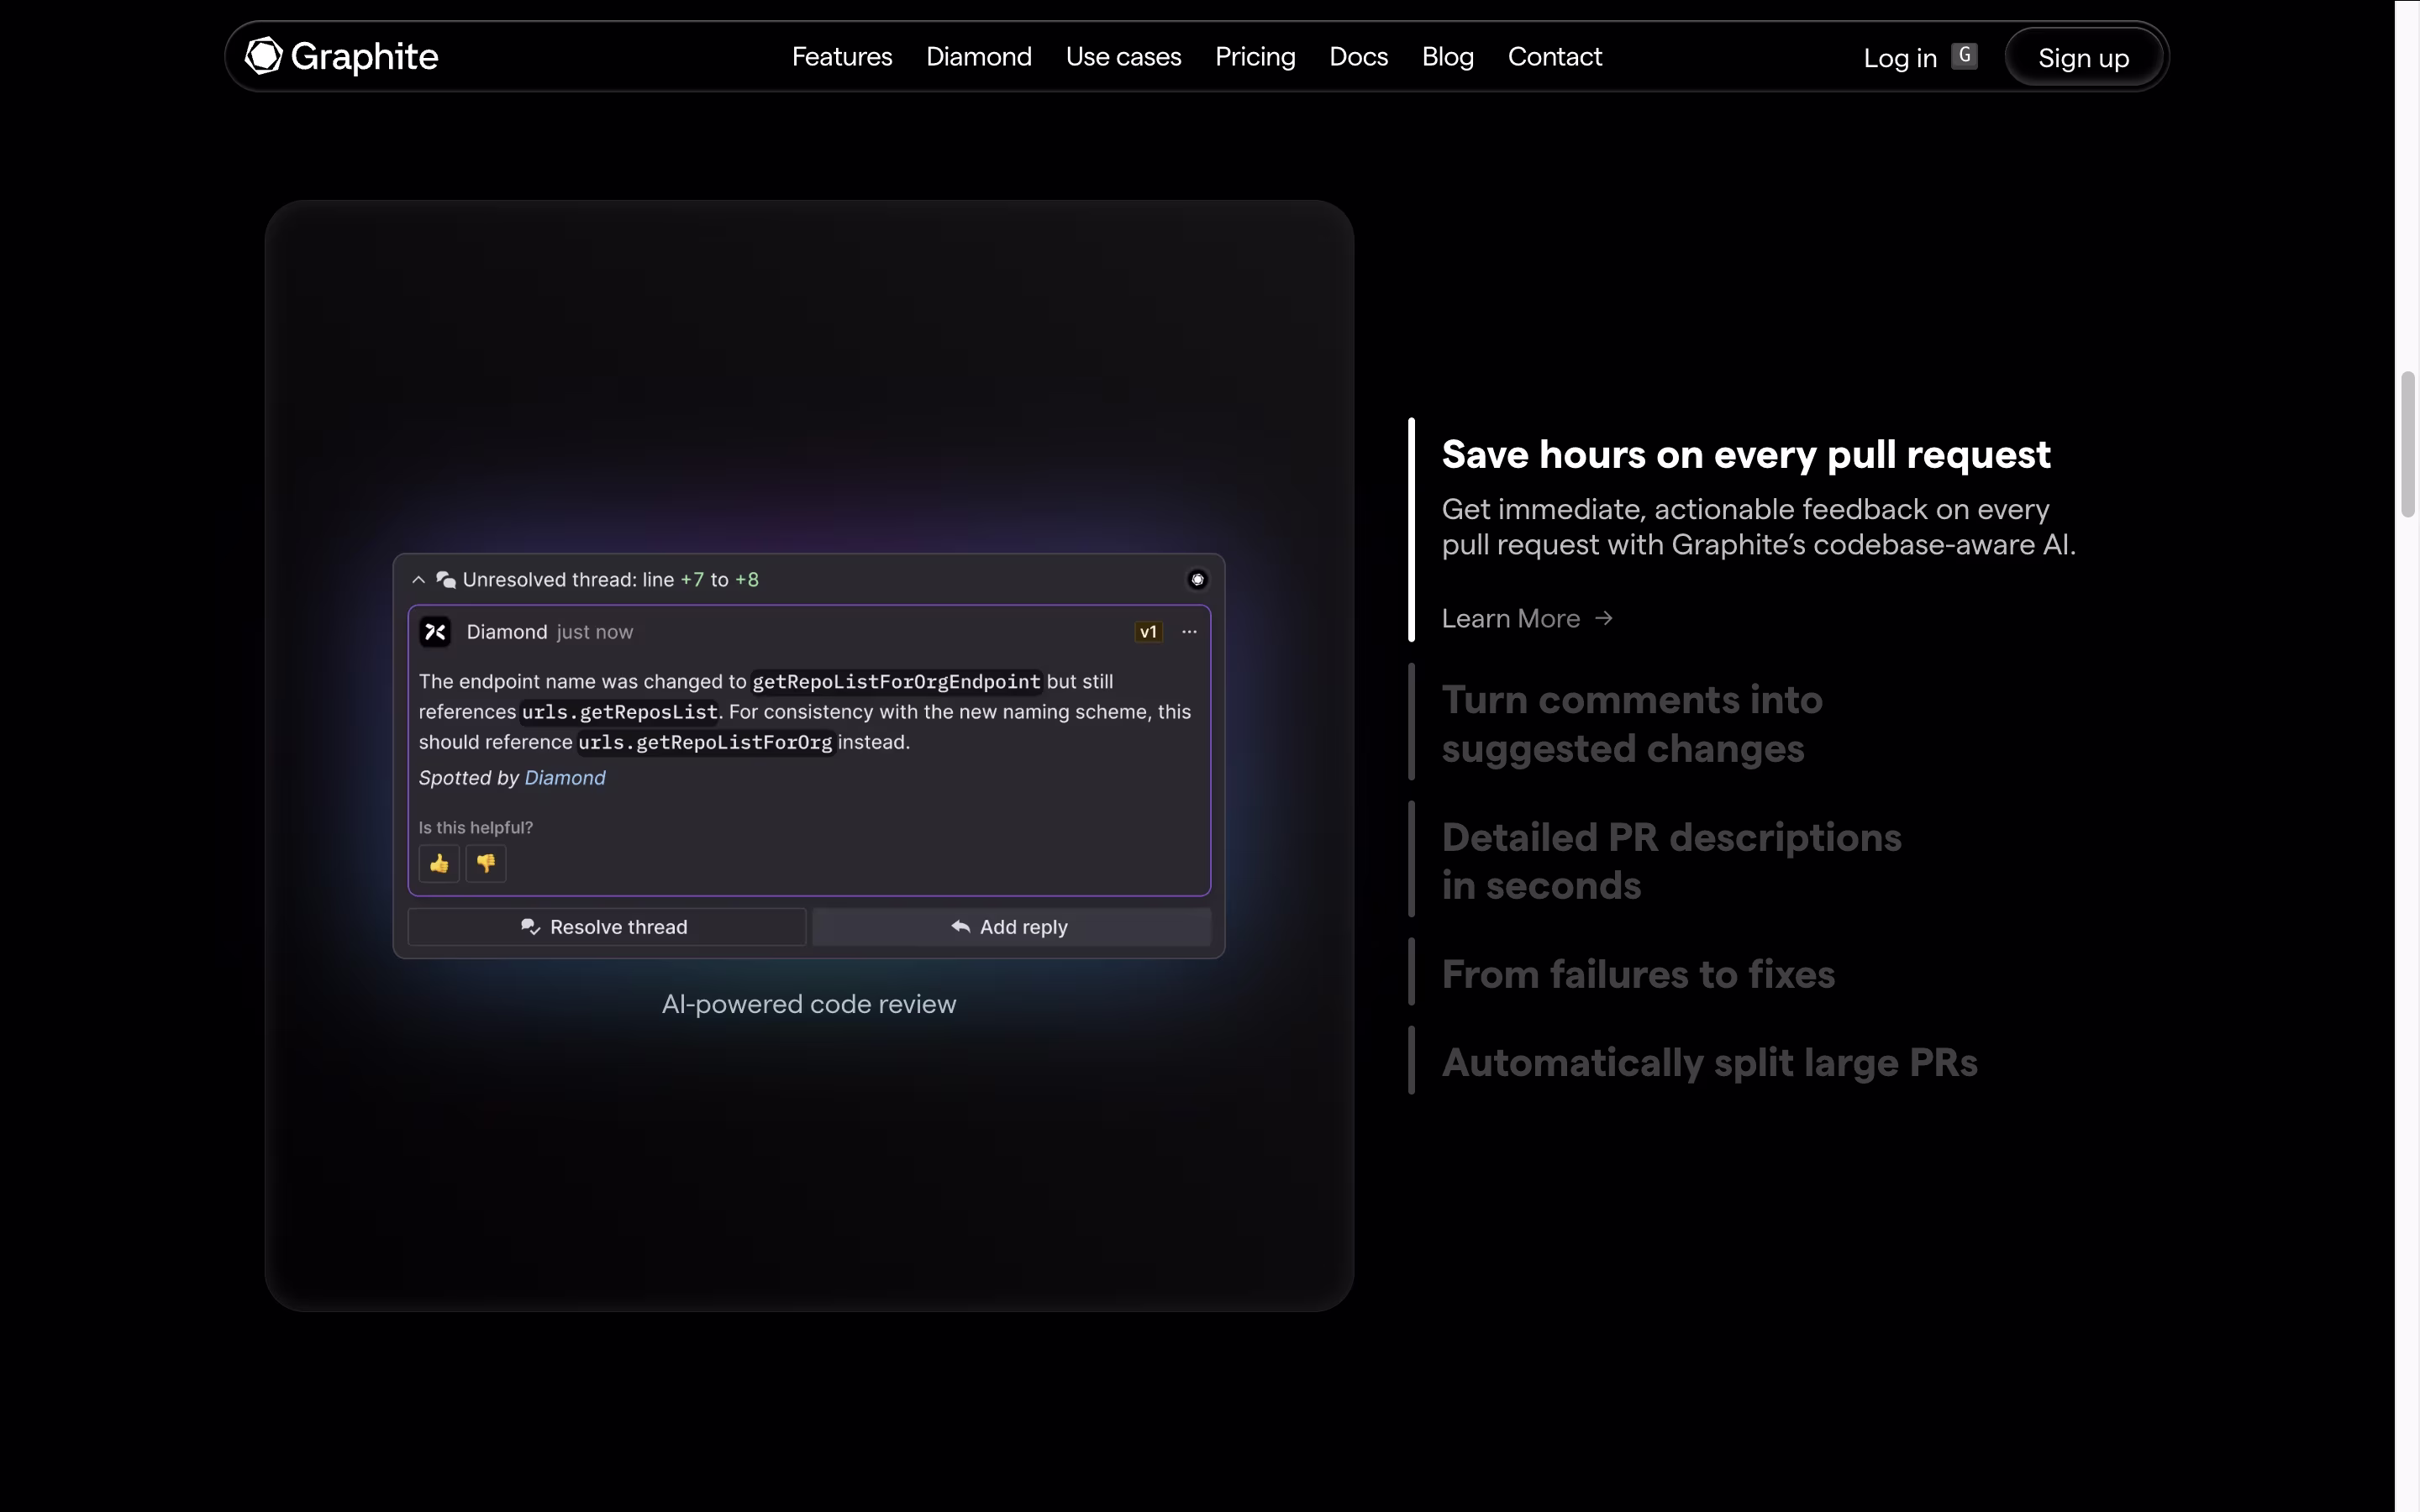The height and width of the screenshot is (1512, 2420).
Task: Click the 'urls.getReposList' code text
Action: (619, 712)
